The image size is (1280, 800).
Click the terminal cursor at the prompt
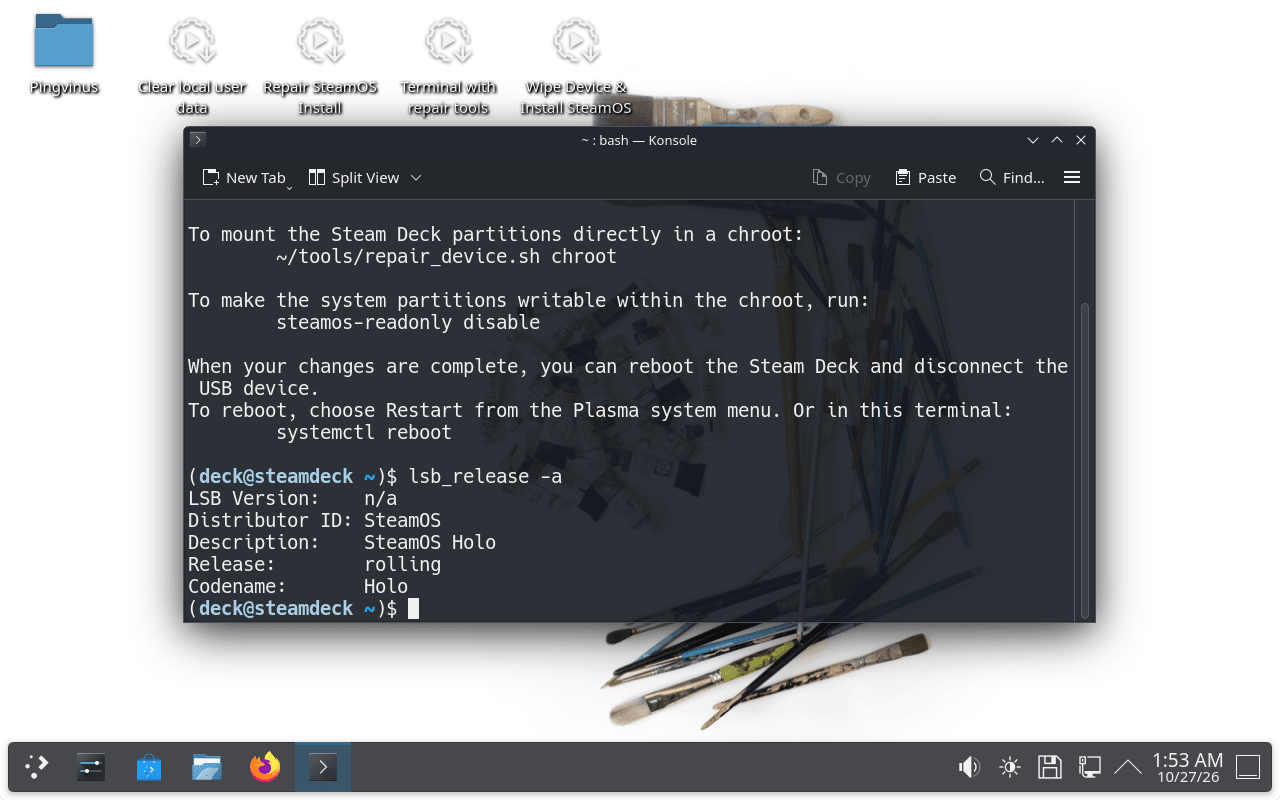pos(414,608)
